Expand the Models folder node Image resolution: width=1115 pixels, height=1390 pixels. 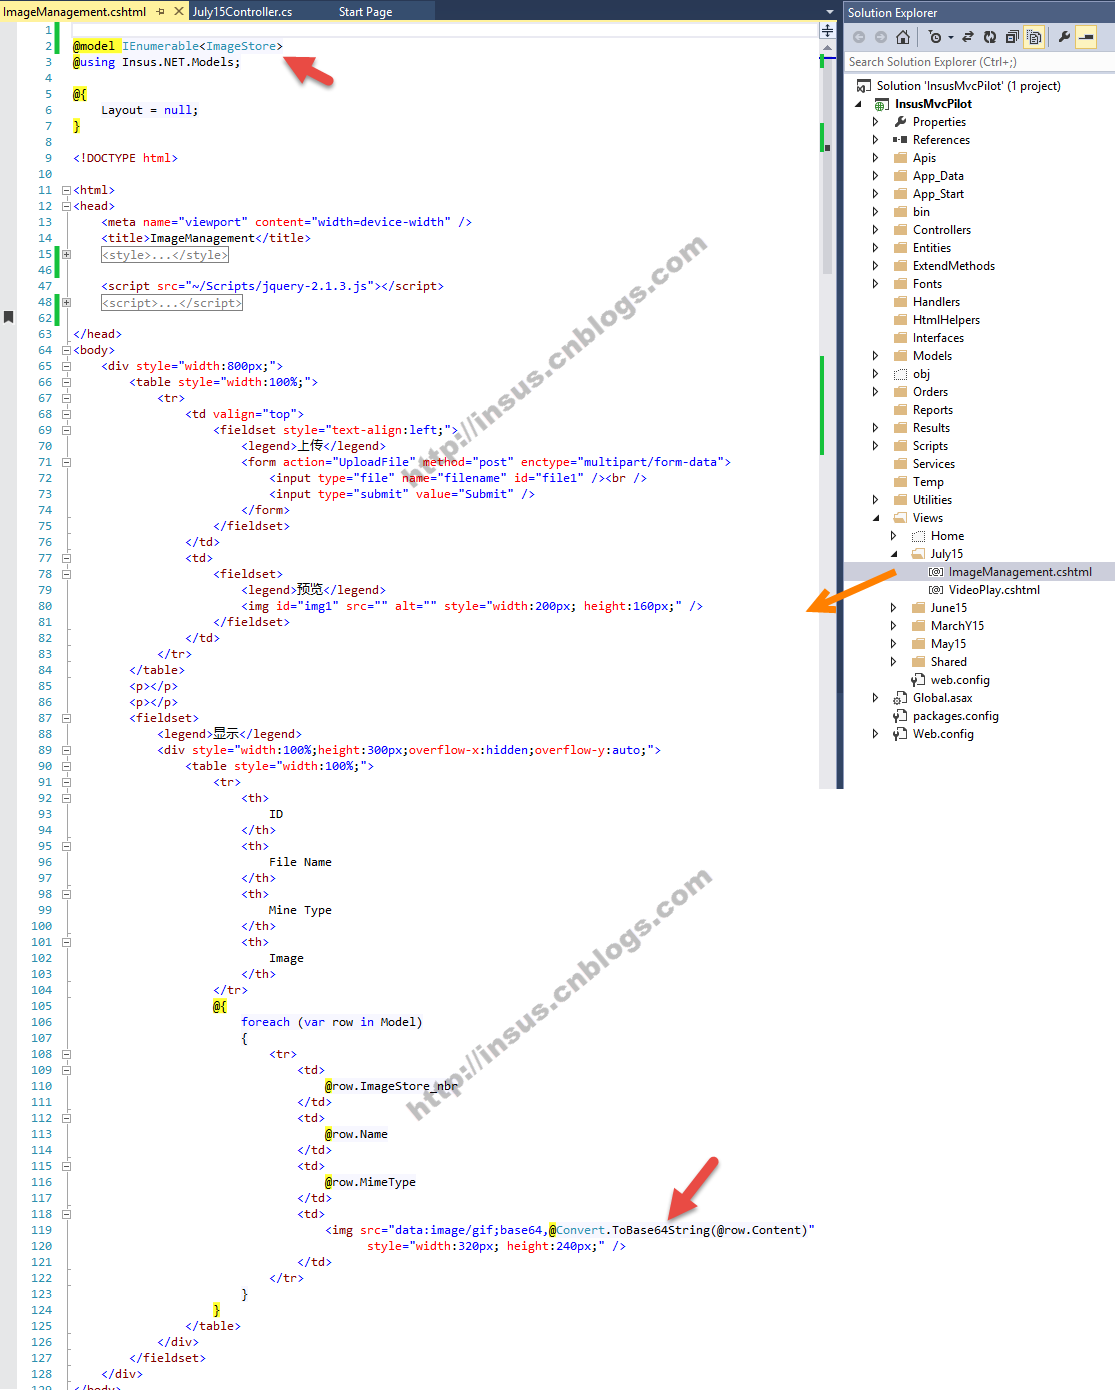point(875,356)
